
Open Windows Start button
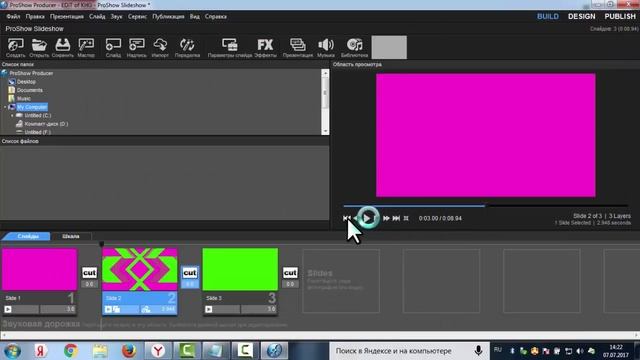click(12, 351)
